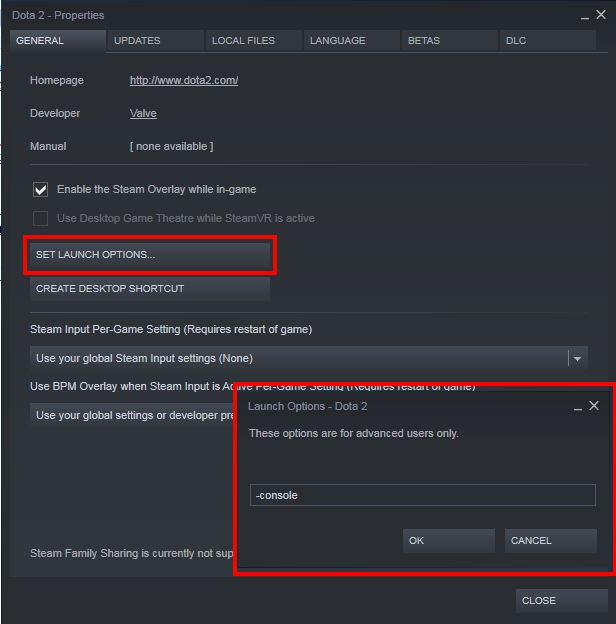Confirm launch options with OK
This screenshot has width=616, height=624.
point(449,541)
